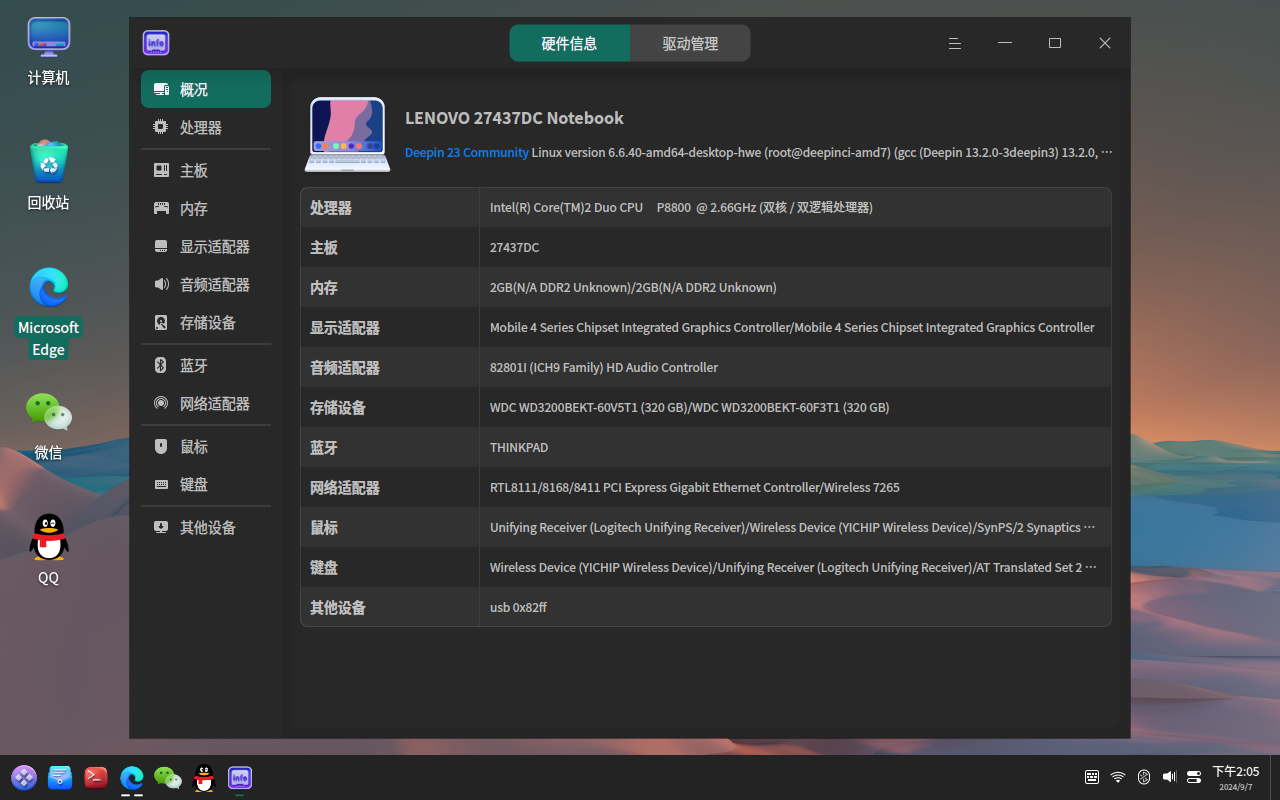
Task: Click Device Manager icon in the taskbar
Action: (240, 777)
